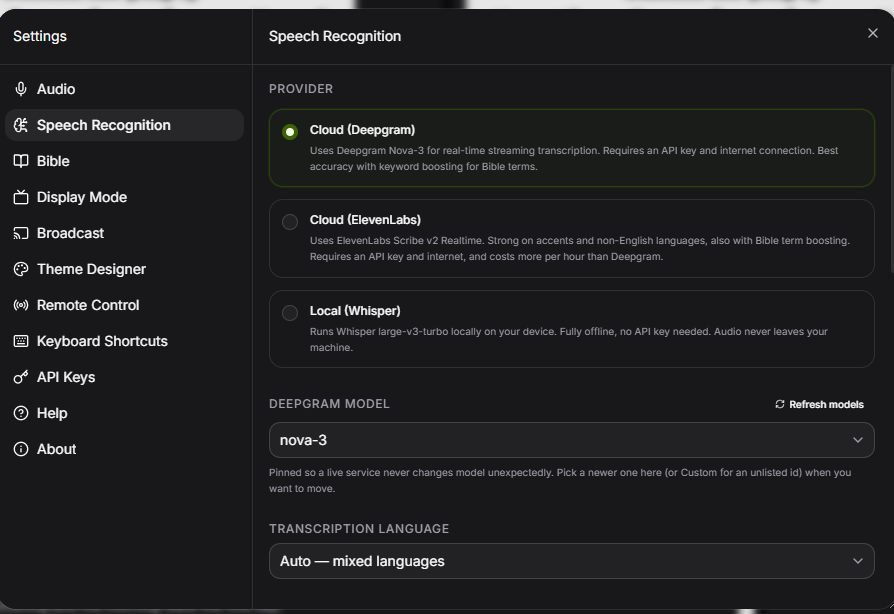Viewport: 894px width, 614px height.
Task: Click the info circle About icon
Action: [x=21, y=449]
